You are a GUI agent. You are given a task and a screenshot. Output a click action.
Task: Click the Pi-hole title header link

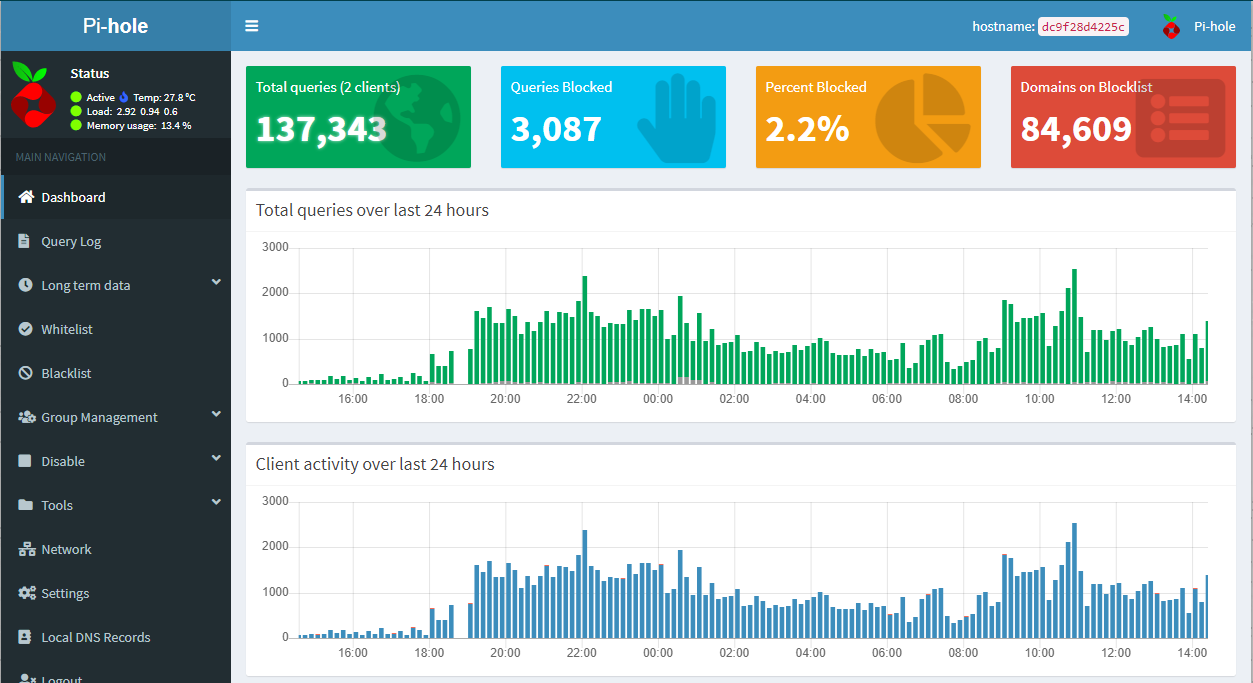point(115,26)
